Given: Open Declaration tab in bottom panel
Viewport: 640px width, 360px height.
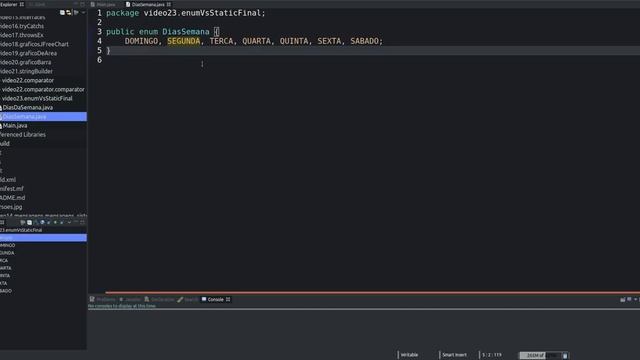Looking at the screenshot, I should tap(159, 300).
